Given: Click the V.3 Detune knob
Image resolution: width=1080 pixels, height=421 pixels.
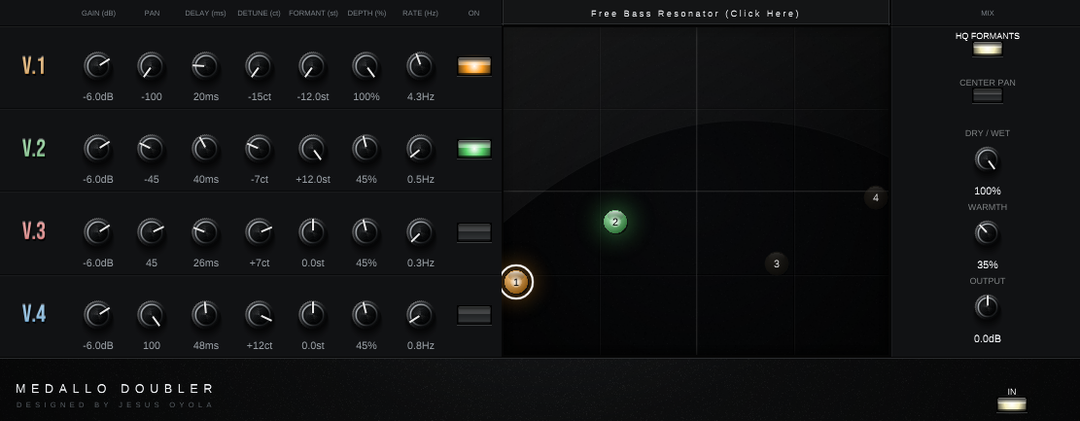Looking at the screenshot, I should [x=258, y=232].
